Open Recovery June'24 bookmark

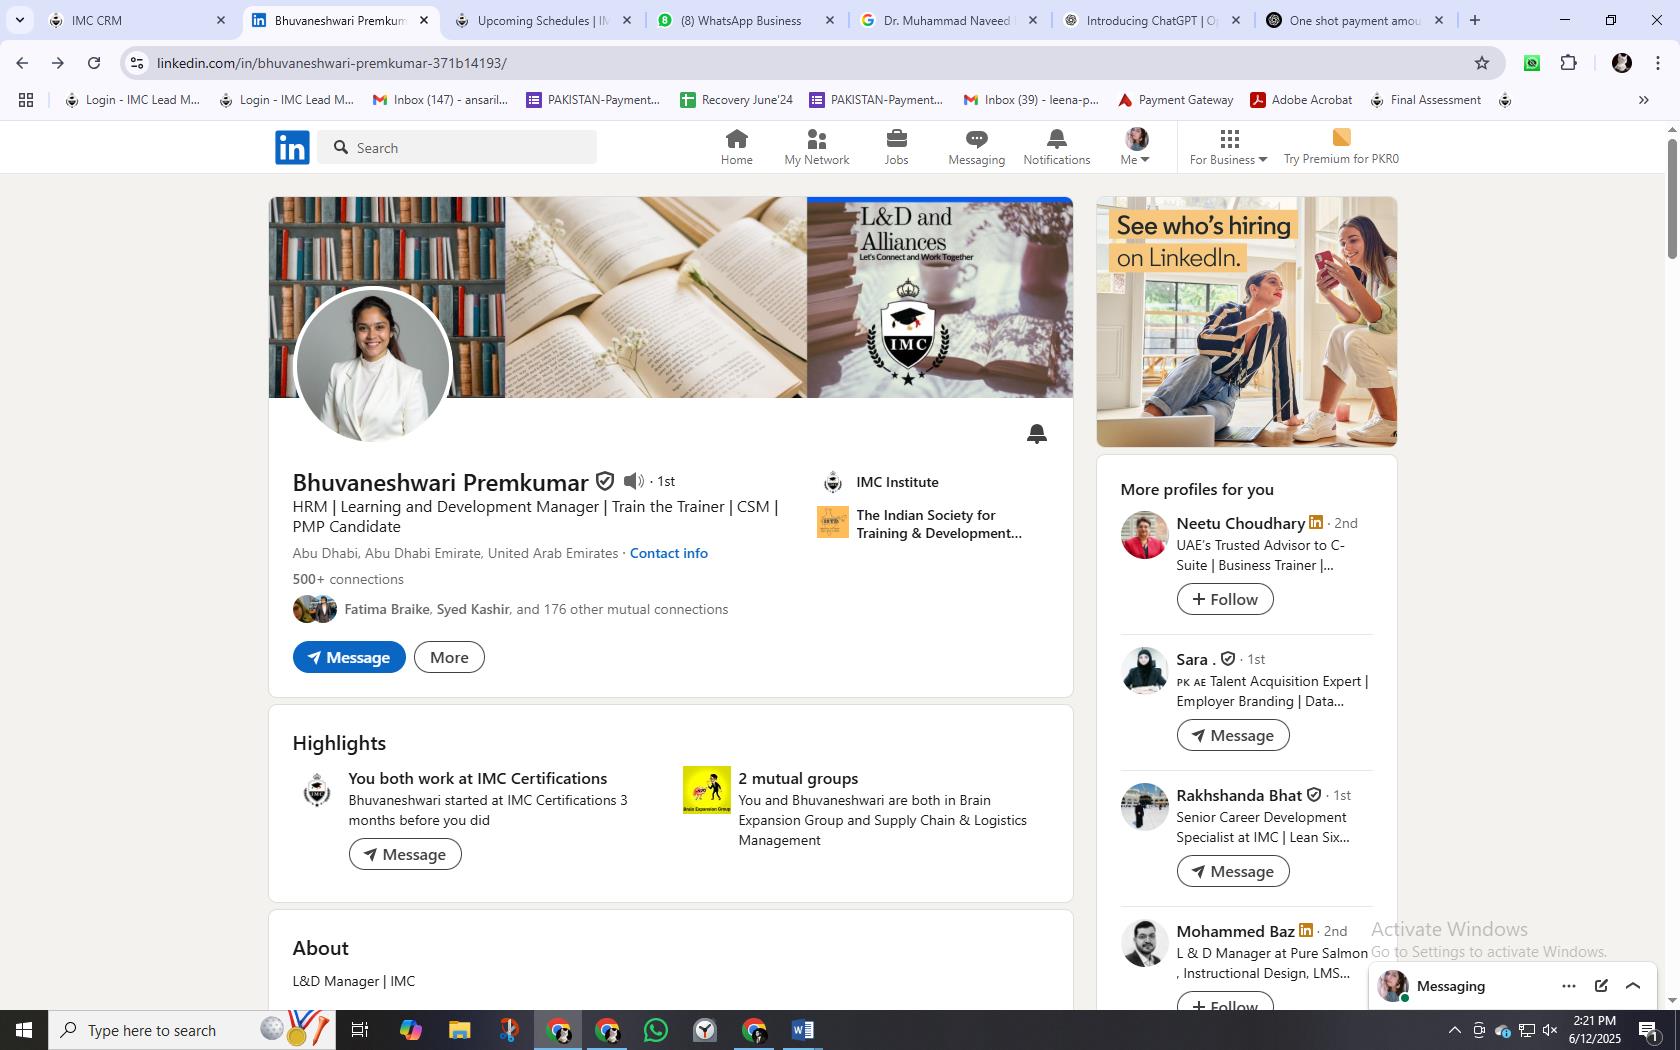click(x=736, y=100)
